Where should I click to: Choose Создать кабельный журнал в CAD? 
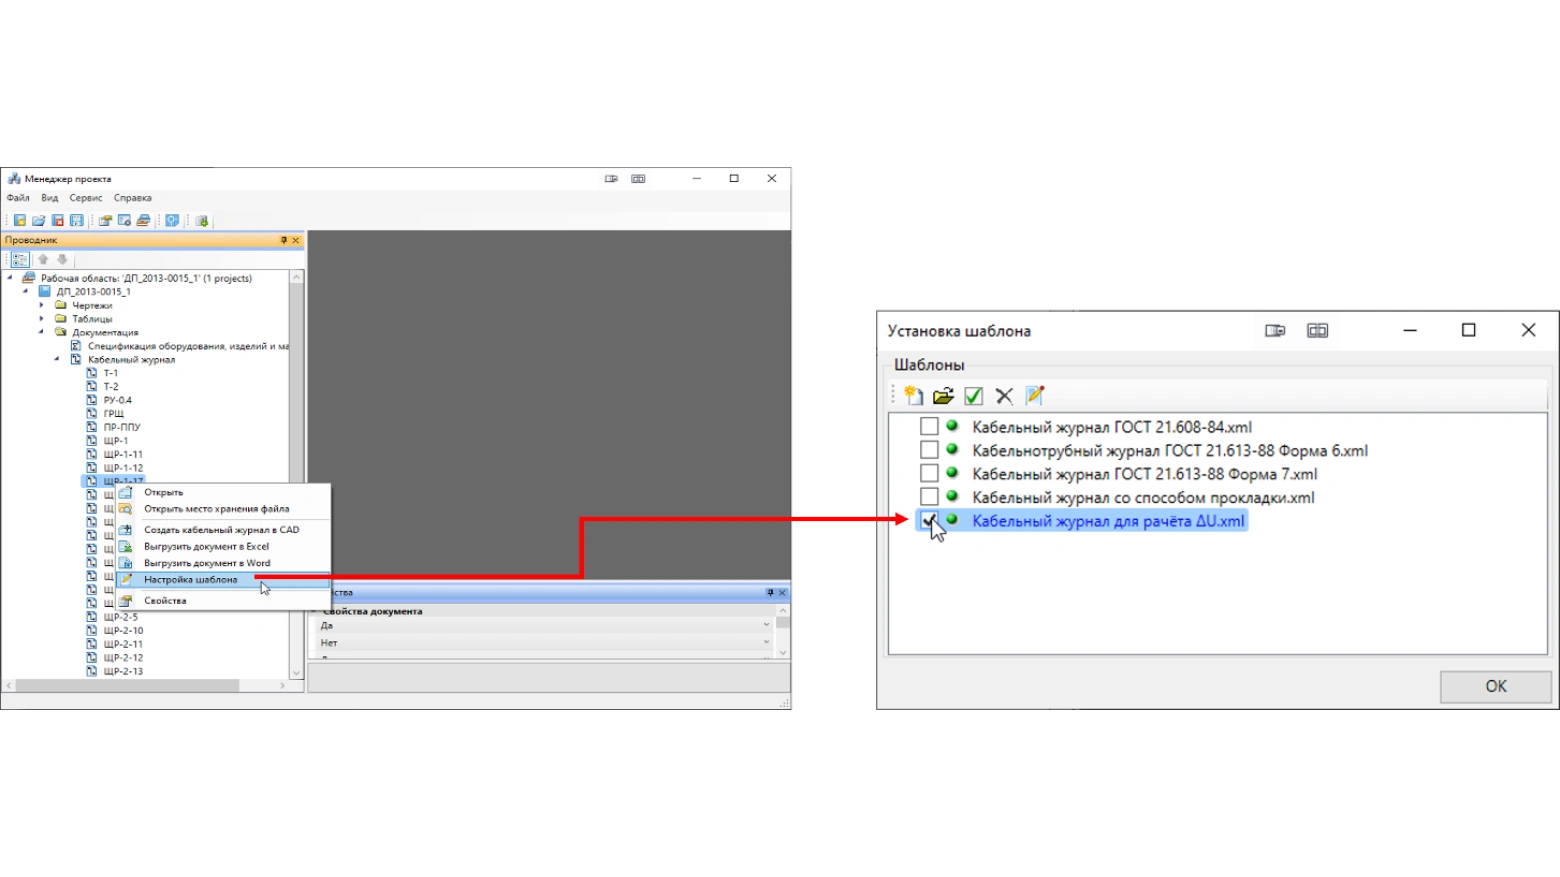[221, 530]
